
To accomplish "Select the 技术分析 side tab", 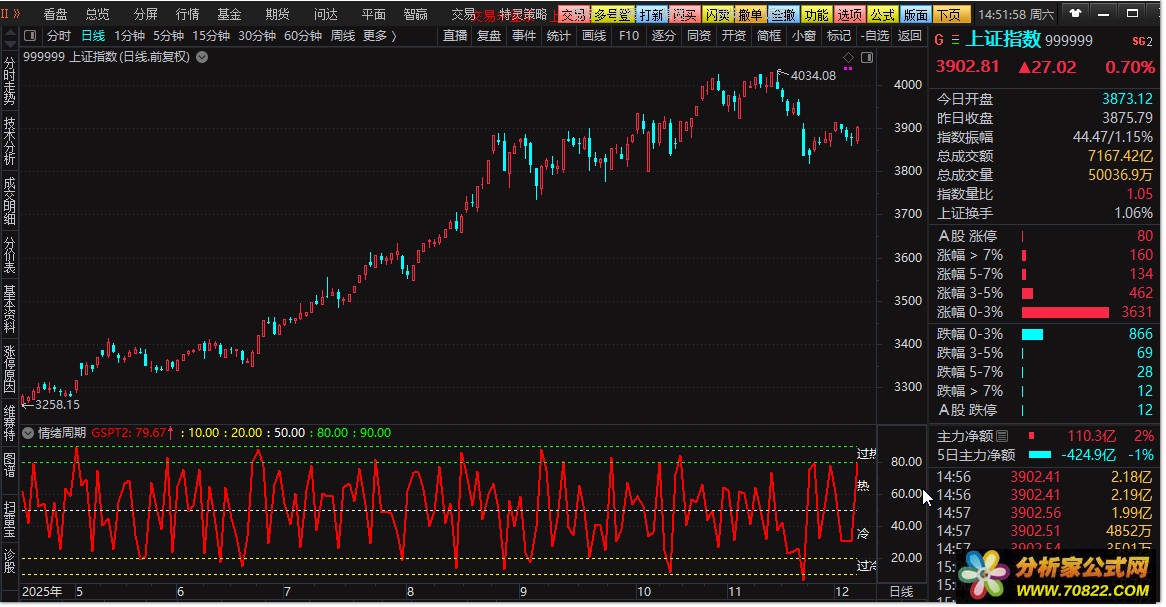I will [x=9, y=141].
